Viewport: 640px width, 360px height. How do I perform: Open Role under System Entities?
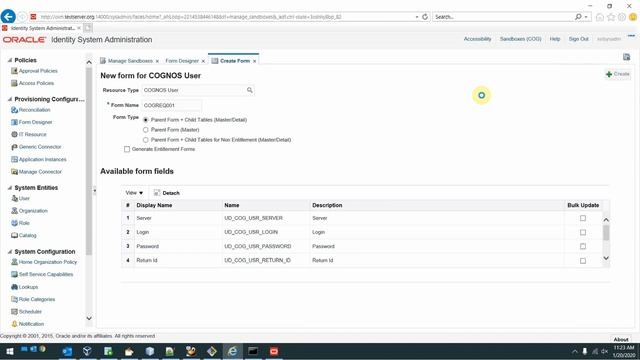24,223
